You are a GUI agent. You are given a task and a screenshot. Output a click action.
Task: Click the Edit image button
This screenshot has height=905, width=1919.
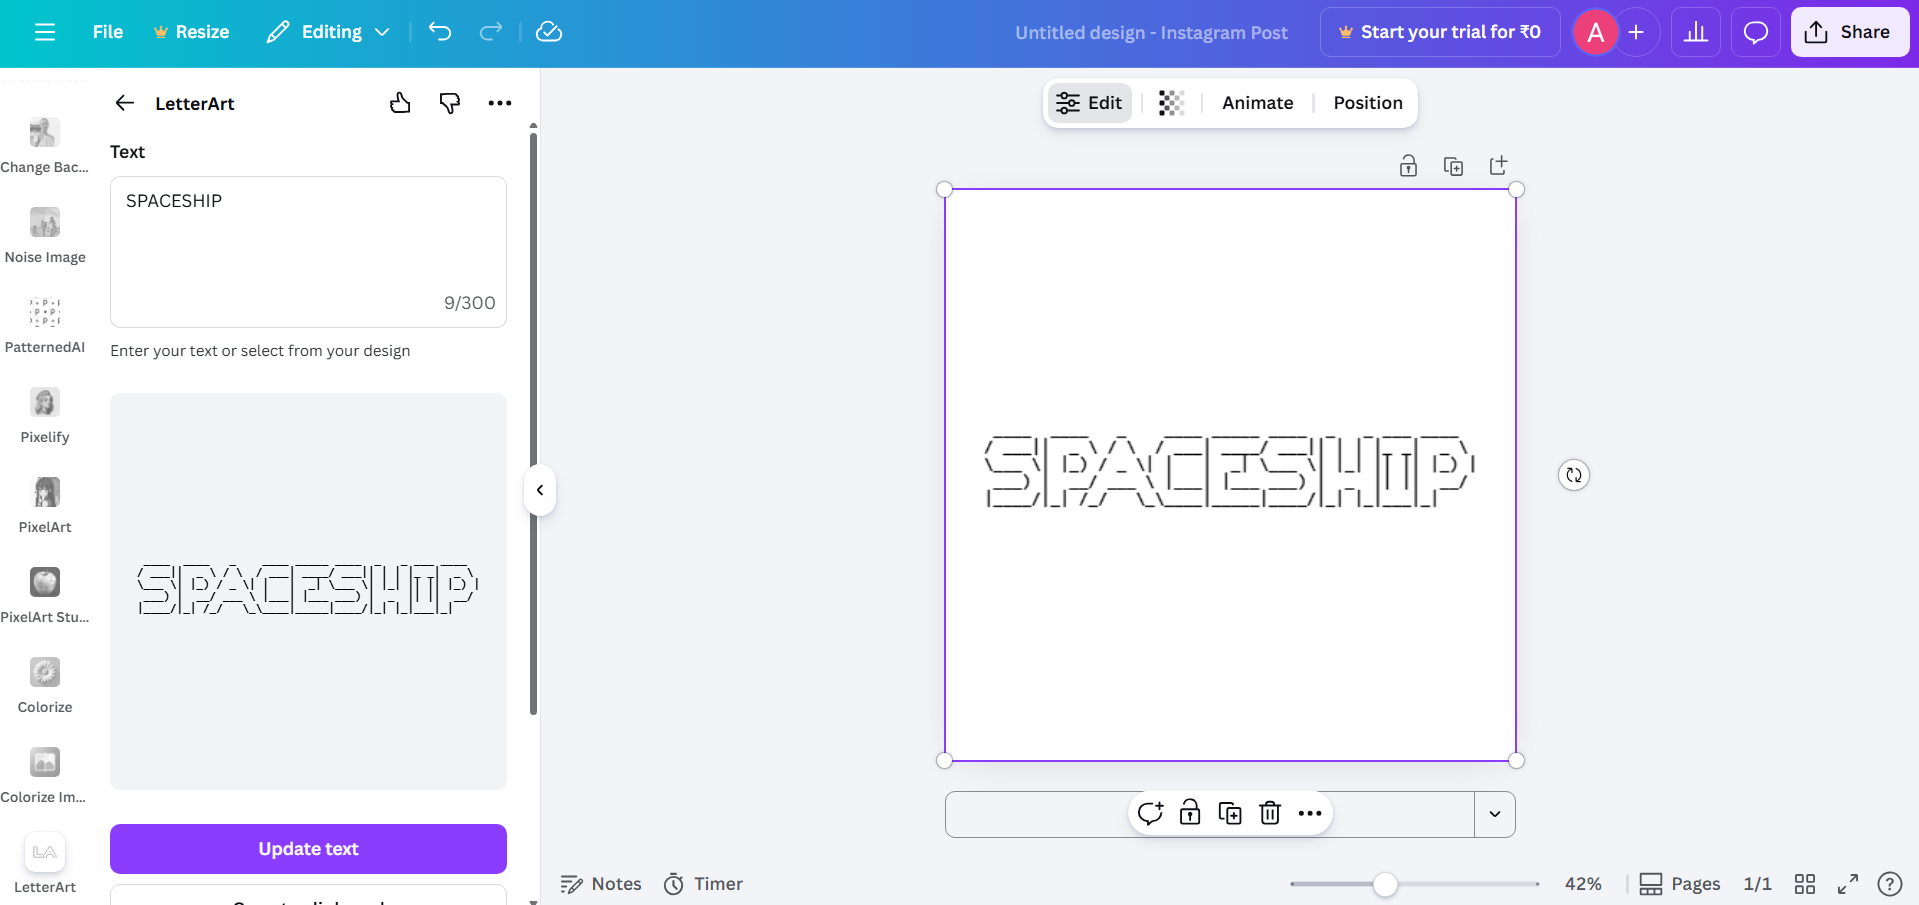pyautogui.click(x=1089, y=103)
